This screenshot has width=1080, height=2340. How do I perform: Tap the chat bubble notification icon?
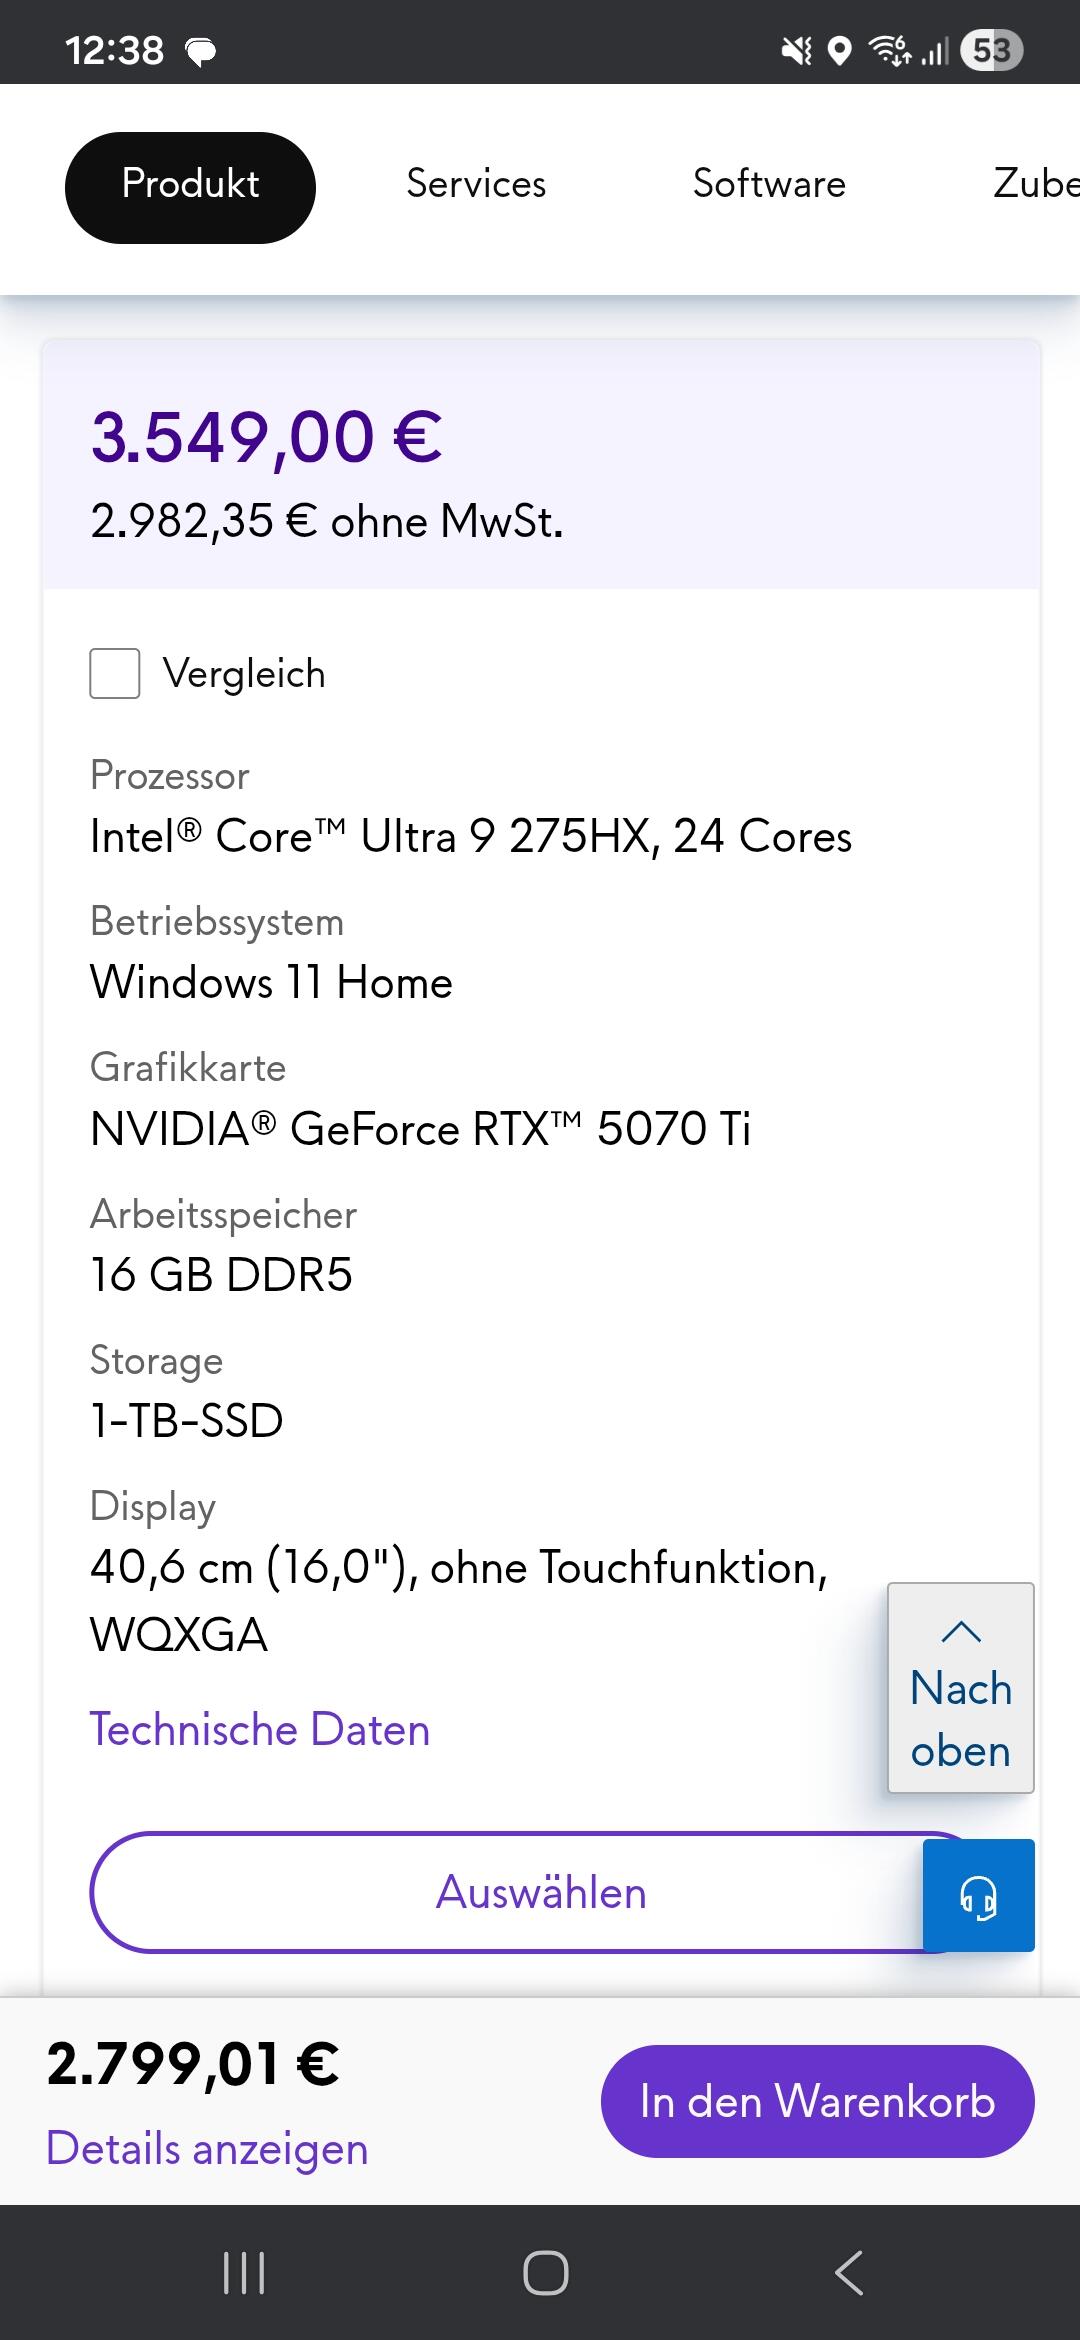coord(201,51)
